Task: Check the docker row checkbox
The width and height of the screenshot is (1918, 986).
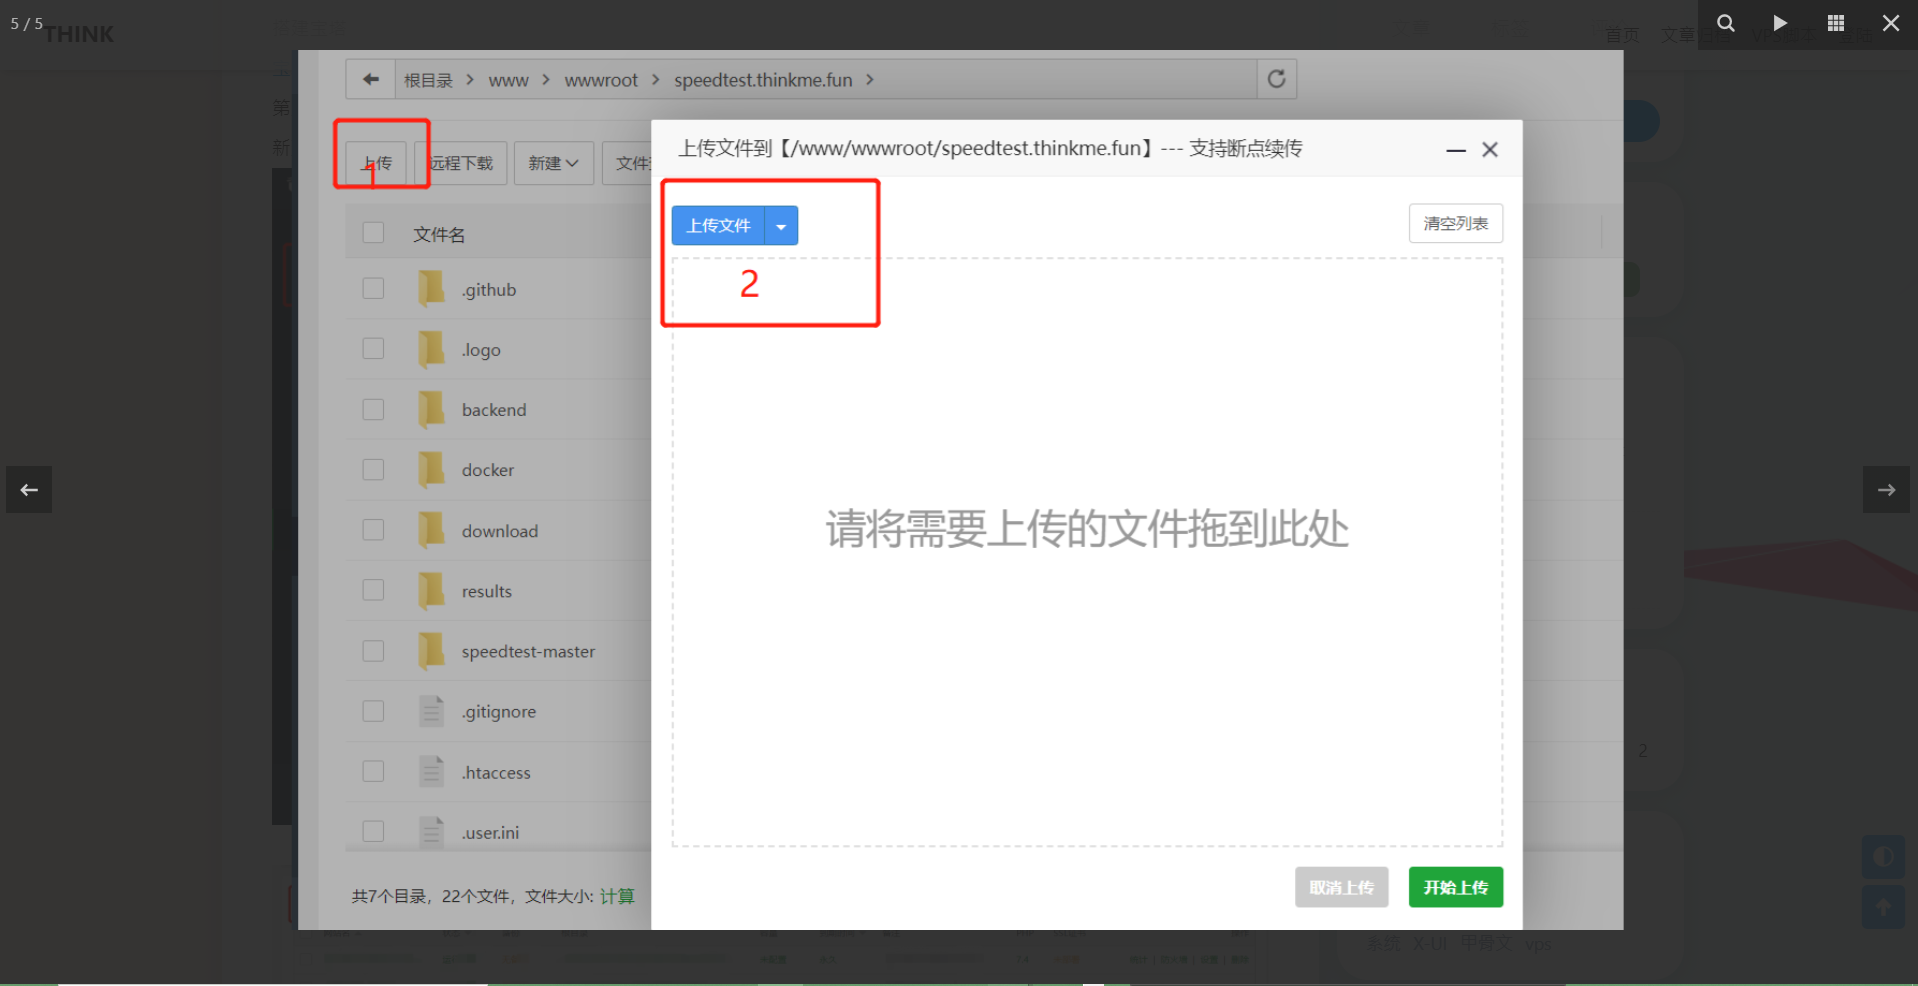Action: 373,470
